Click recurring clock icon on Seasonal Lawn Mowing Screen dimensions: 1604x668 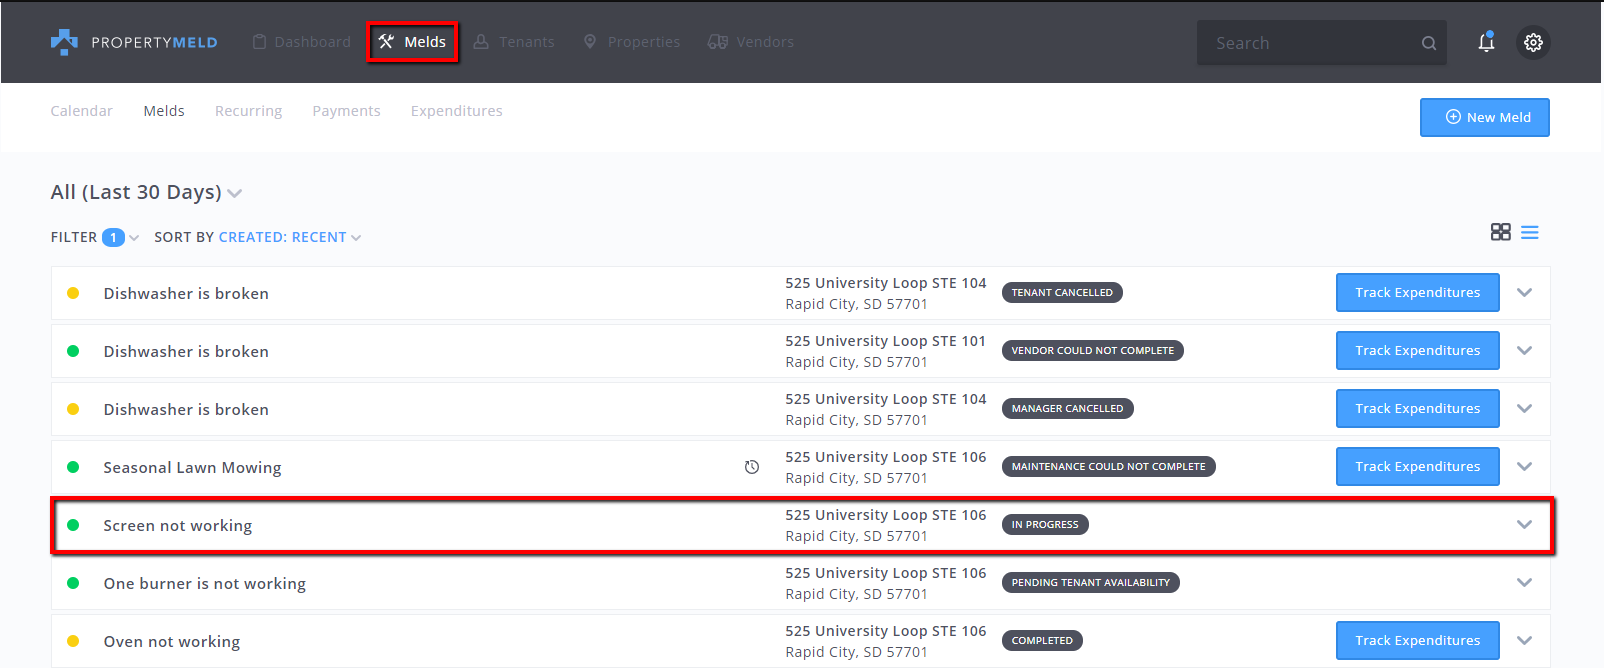pyautogui.click(x=752, y=467)
